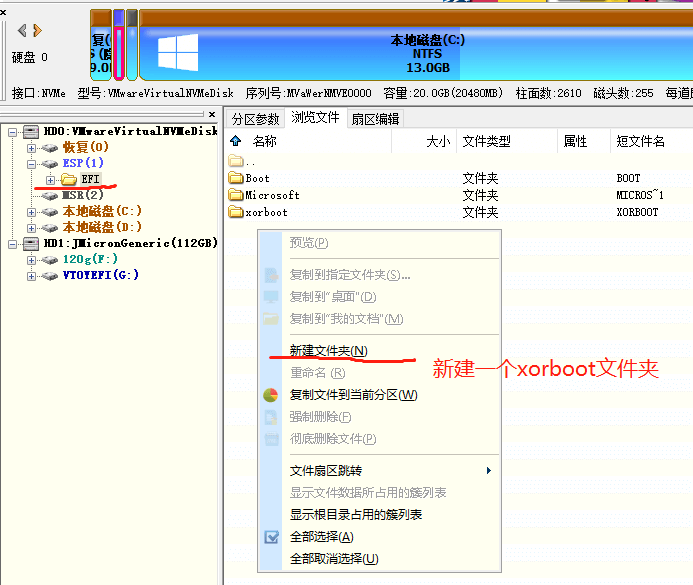Select the Microsoft folder in file list
Viewport: 693px width, 585px height.
coord(271,196)
